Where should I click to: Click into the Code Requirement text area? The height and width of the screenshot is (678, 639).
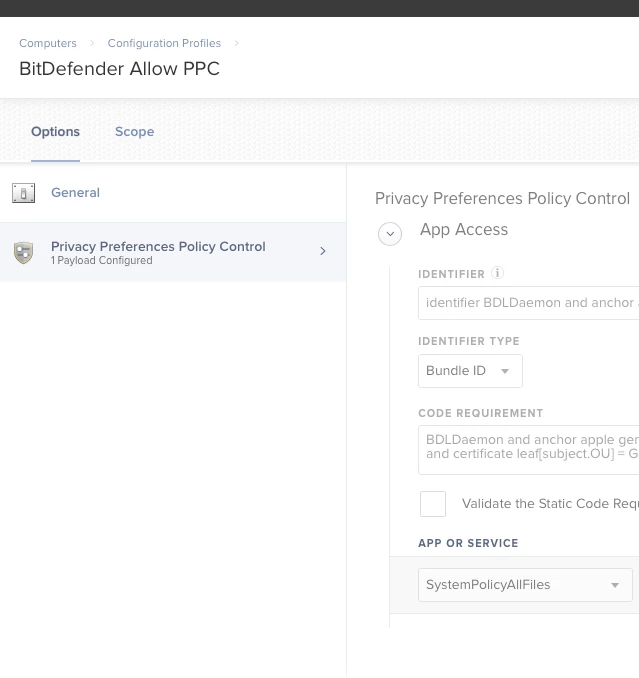(528, 450)
